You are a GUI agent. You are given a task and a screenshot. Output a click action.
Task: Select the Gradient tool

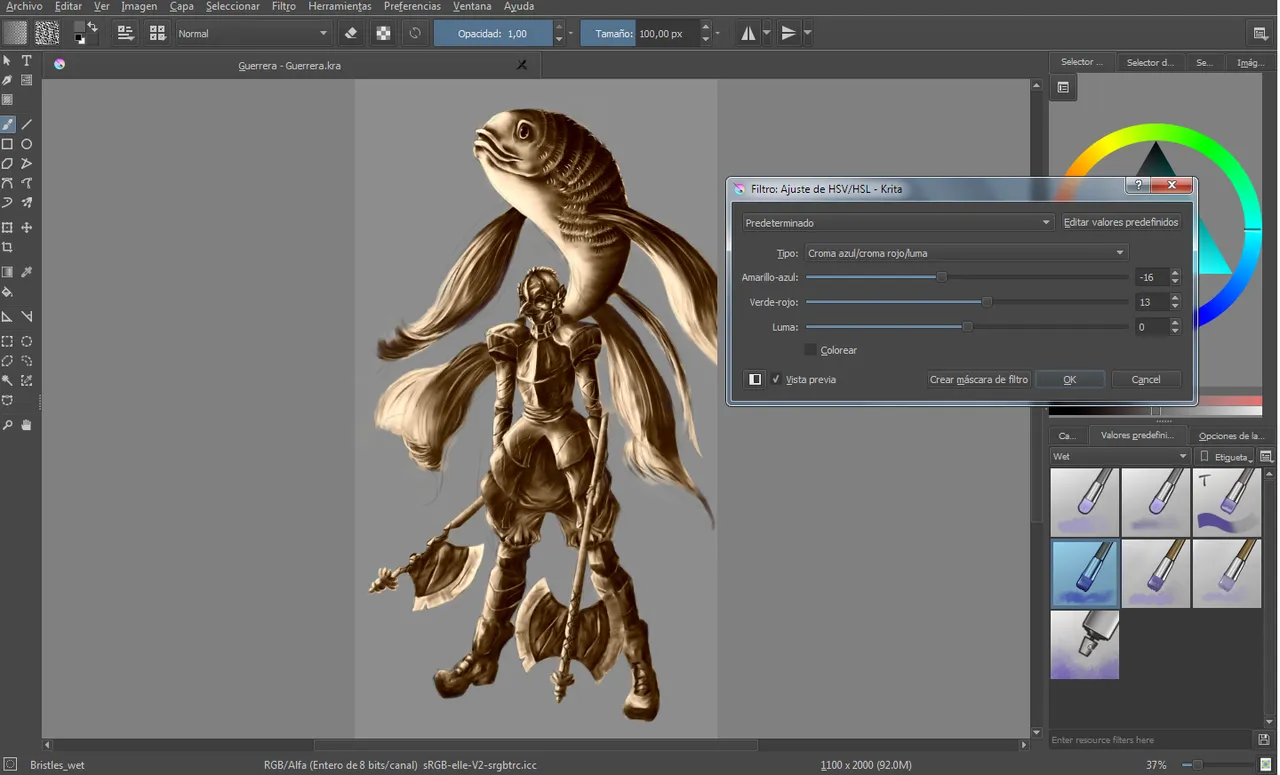tap(8, 272)
